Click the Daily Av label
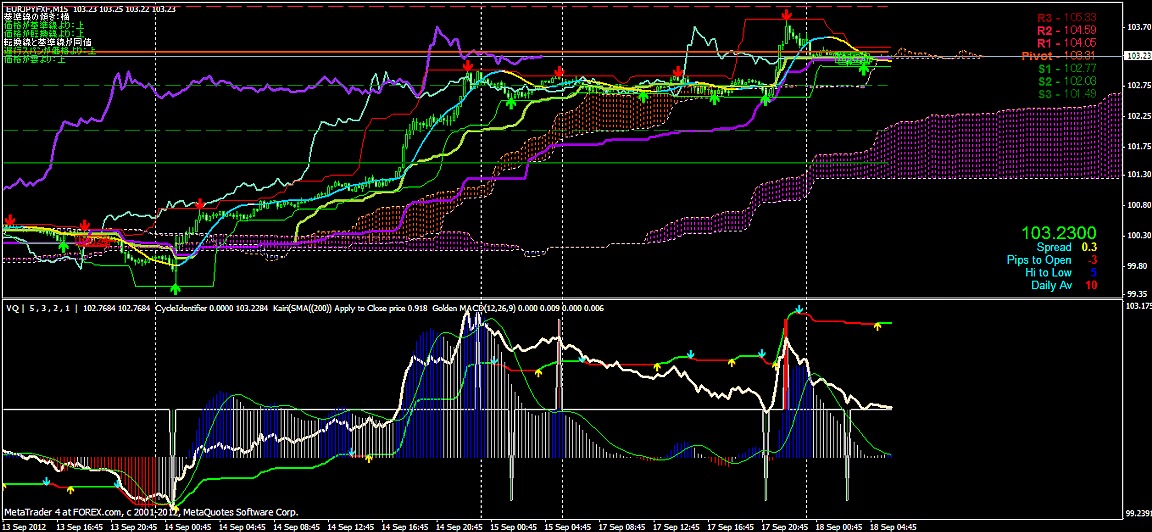Viewport: 1152px width, 532px height. pos(1050,285)
